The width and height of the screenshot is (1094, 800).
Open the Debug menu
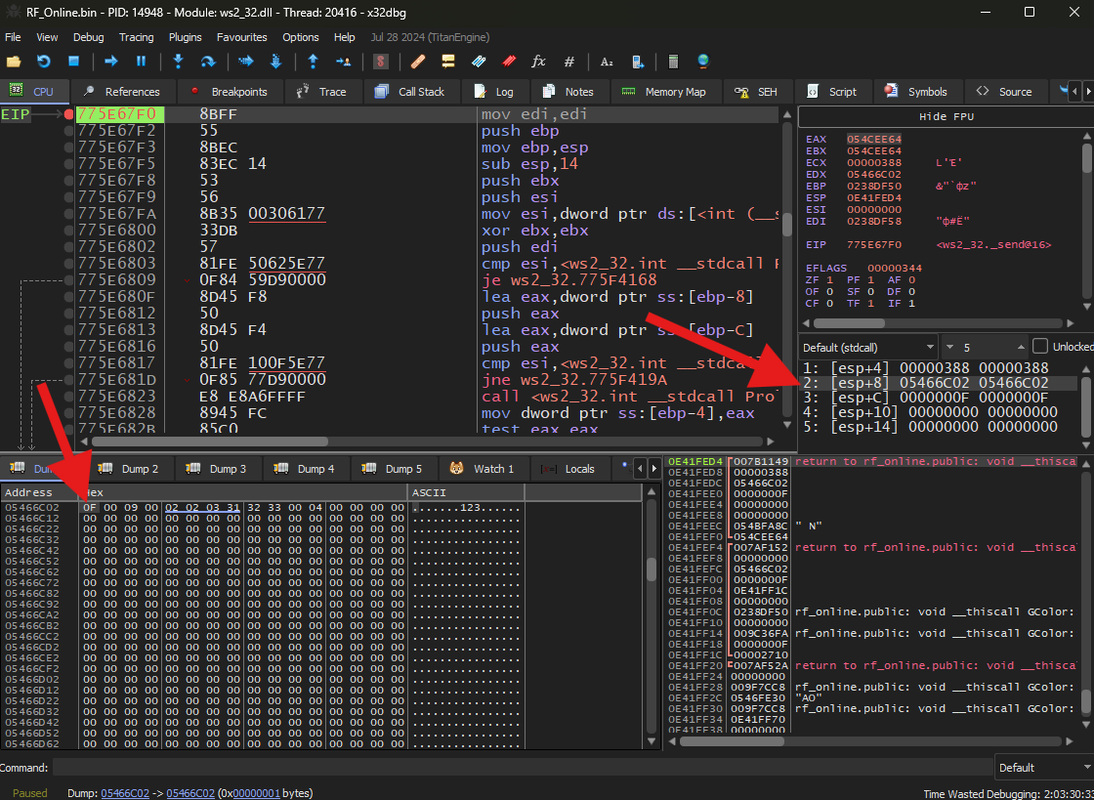click(89, 37)
